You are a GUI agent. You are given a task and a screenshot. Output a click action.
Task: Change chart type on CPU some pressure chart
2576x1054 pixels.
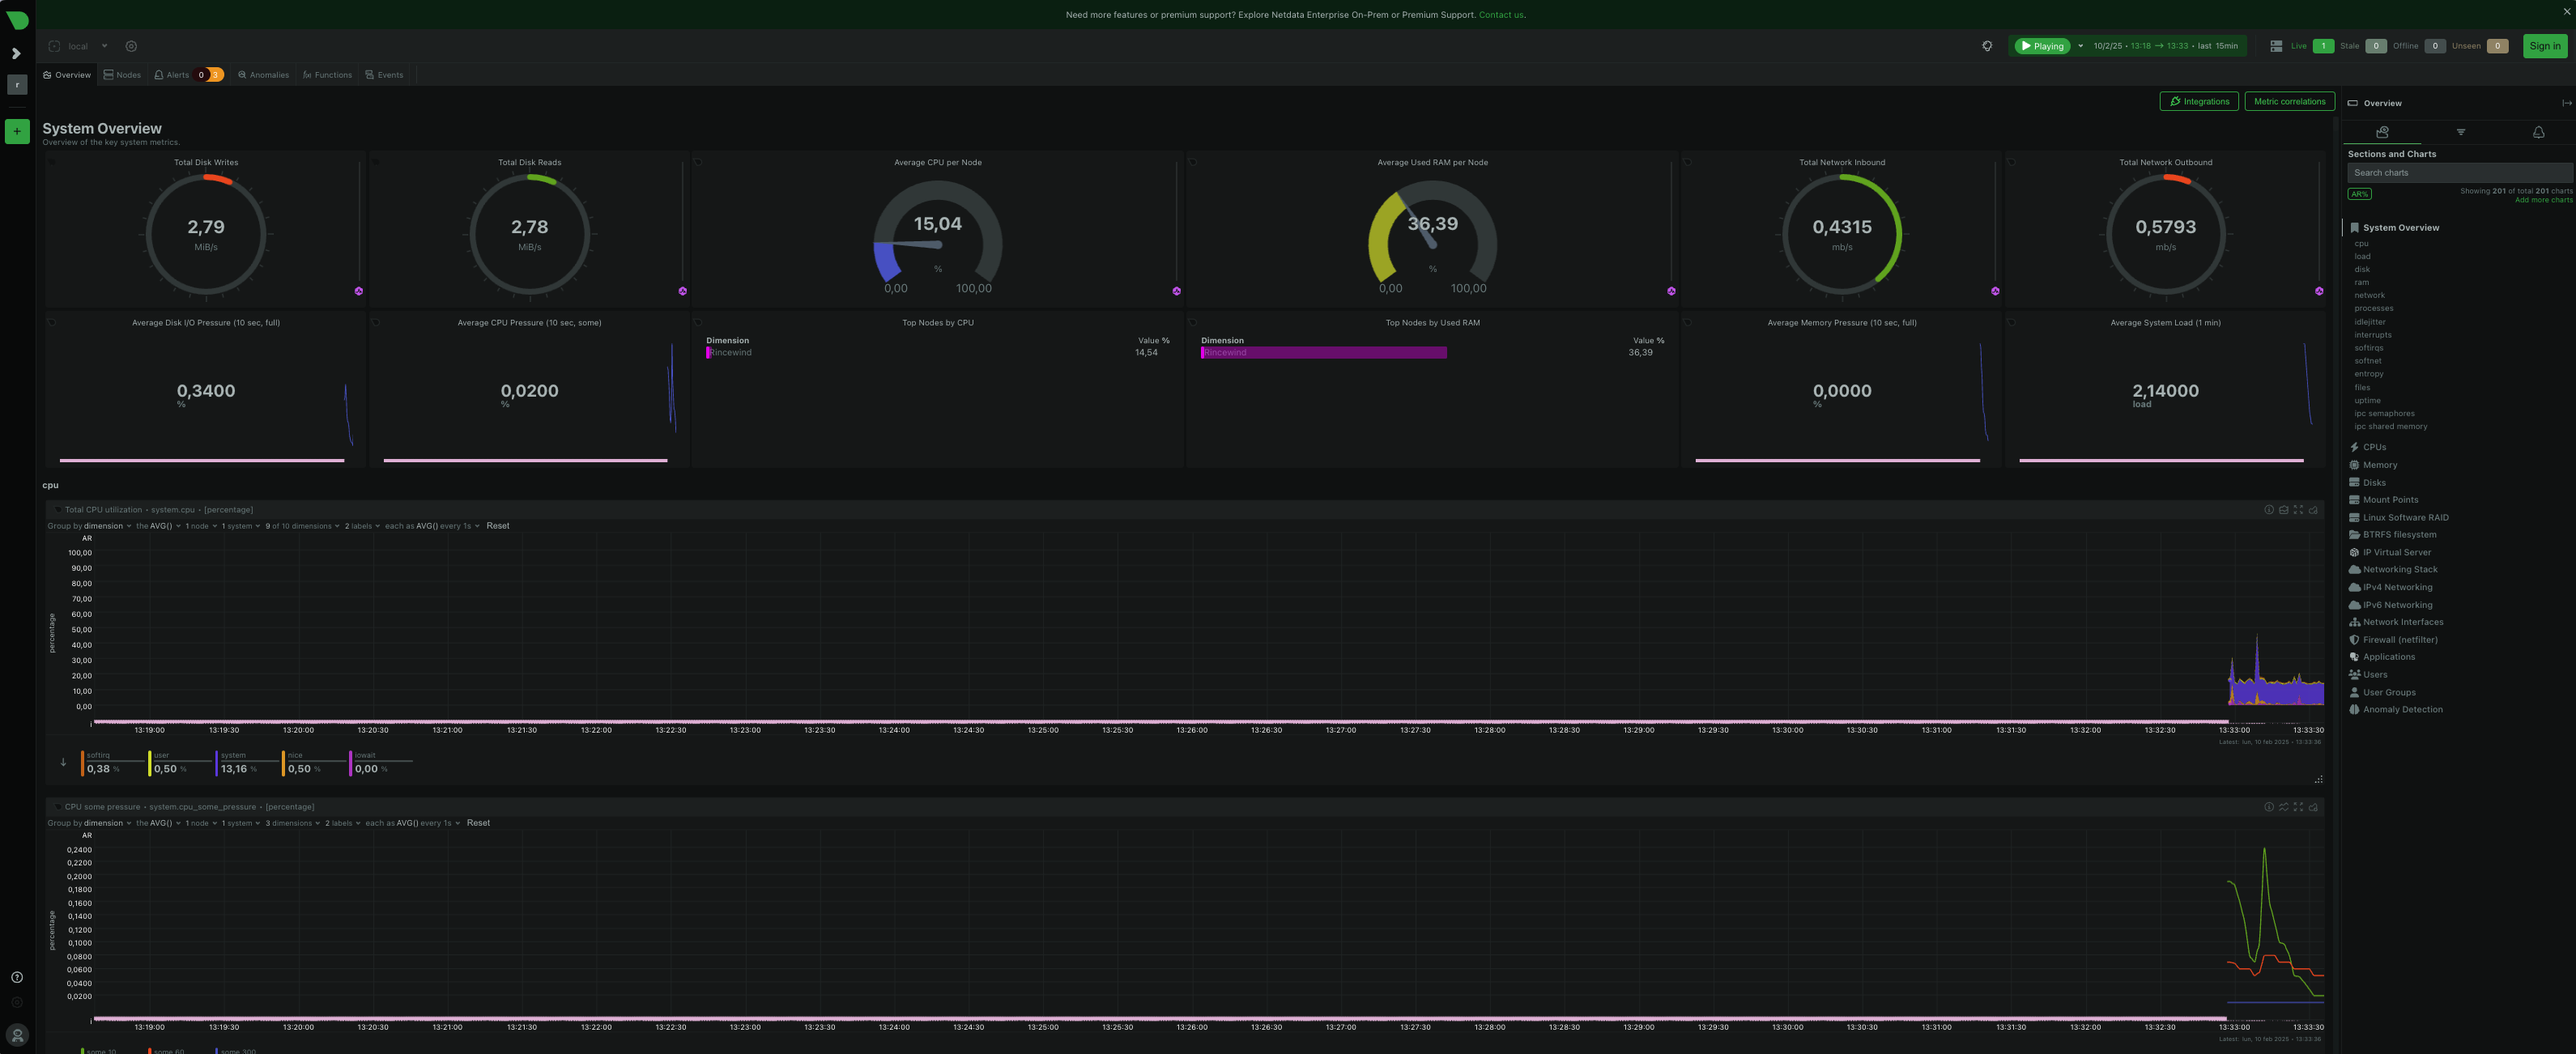(2284, 807)
